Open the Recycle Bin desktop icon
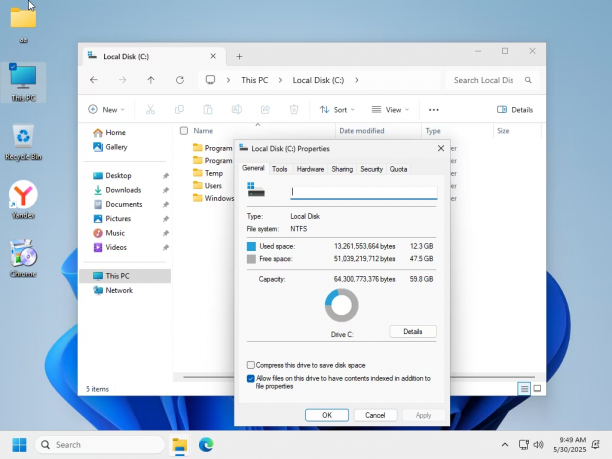The width and height of the screenshot is (612, 459). [23, 142]
